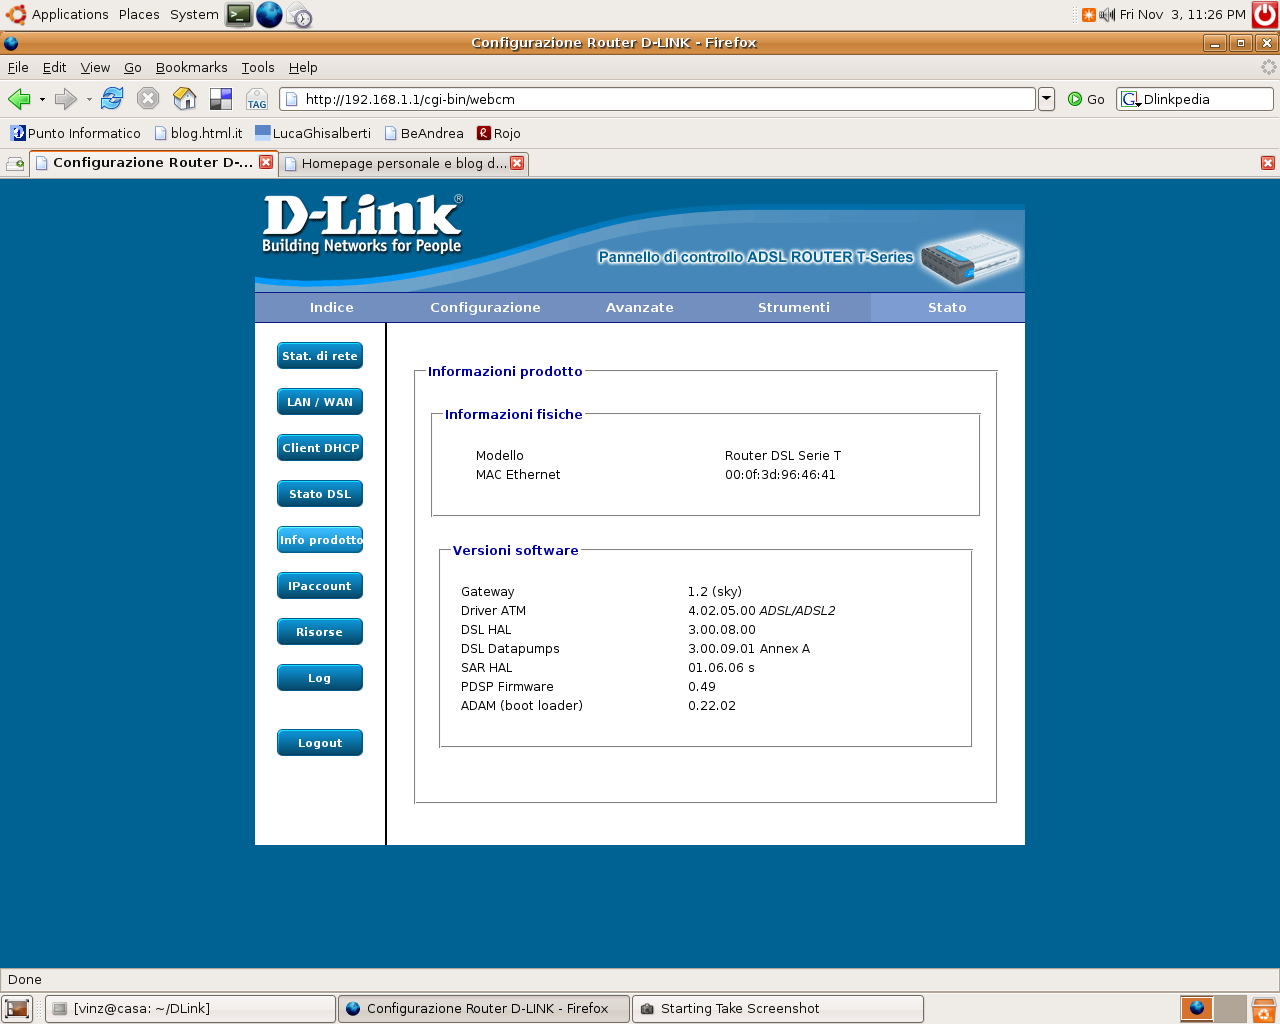Open the Go menu

(x=133, y=67)
